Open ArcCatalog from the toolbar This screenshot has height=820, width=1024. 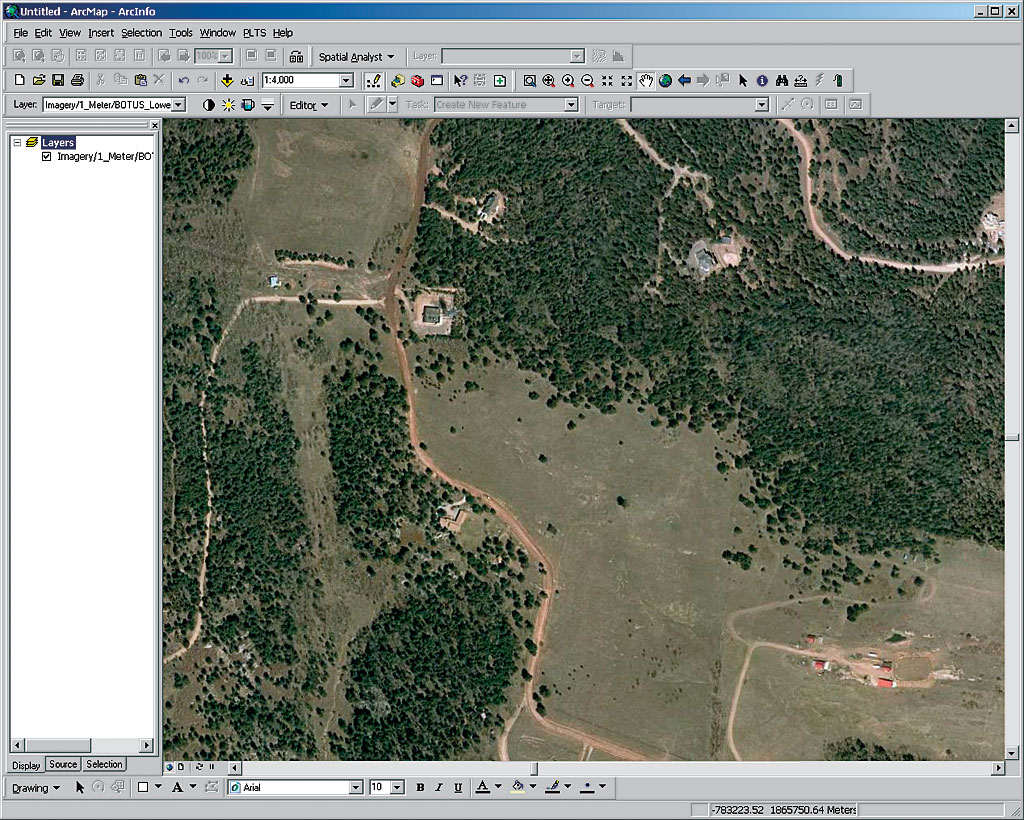pos(398,80)
